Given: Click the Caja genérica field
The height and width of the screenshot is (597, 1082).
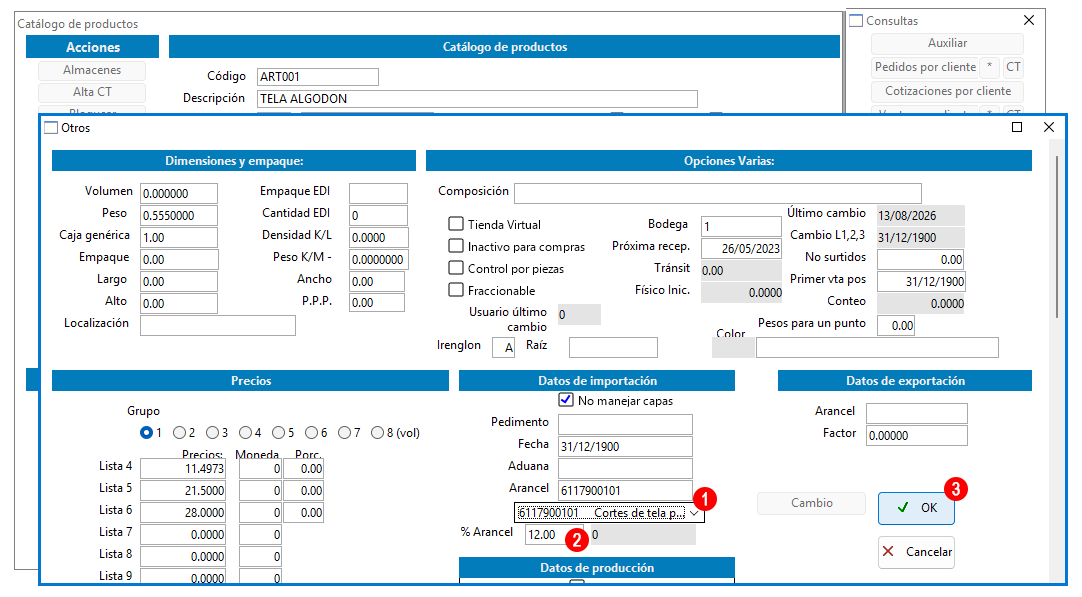Looking at the screenshot, I should pos(179,237).
